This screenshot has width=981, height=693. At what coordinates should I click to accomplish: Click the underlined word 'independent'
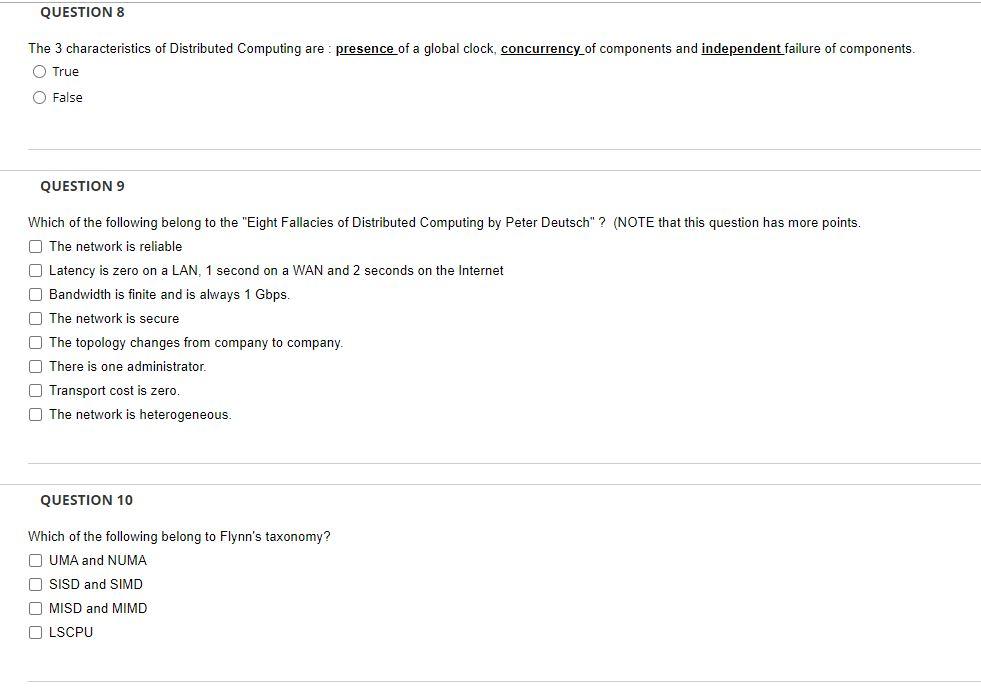tap(742, 48)
